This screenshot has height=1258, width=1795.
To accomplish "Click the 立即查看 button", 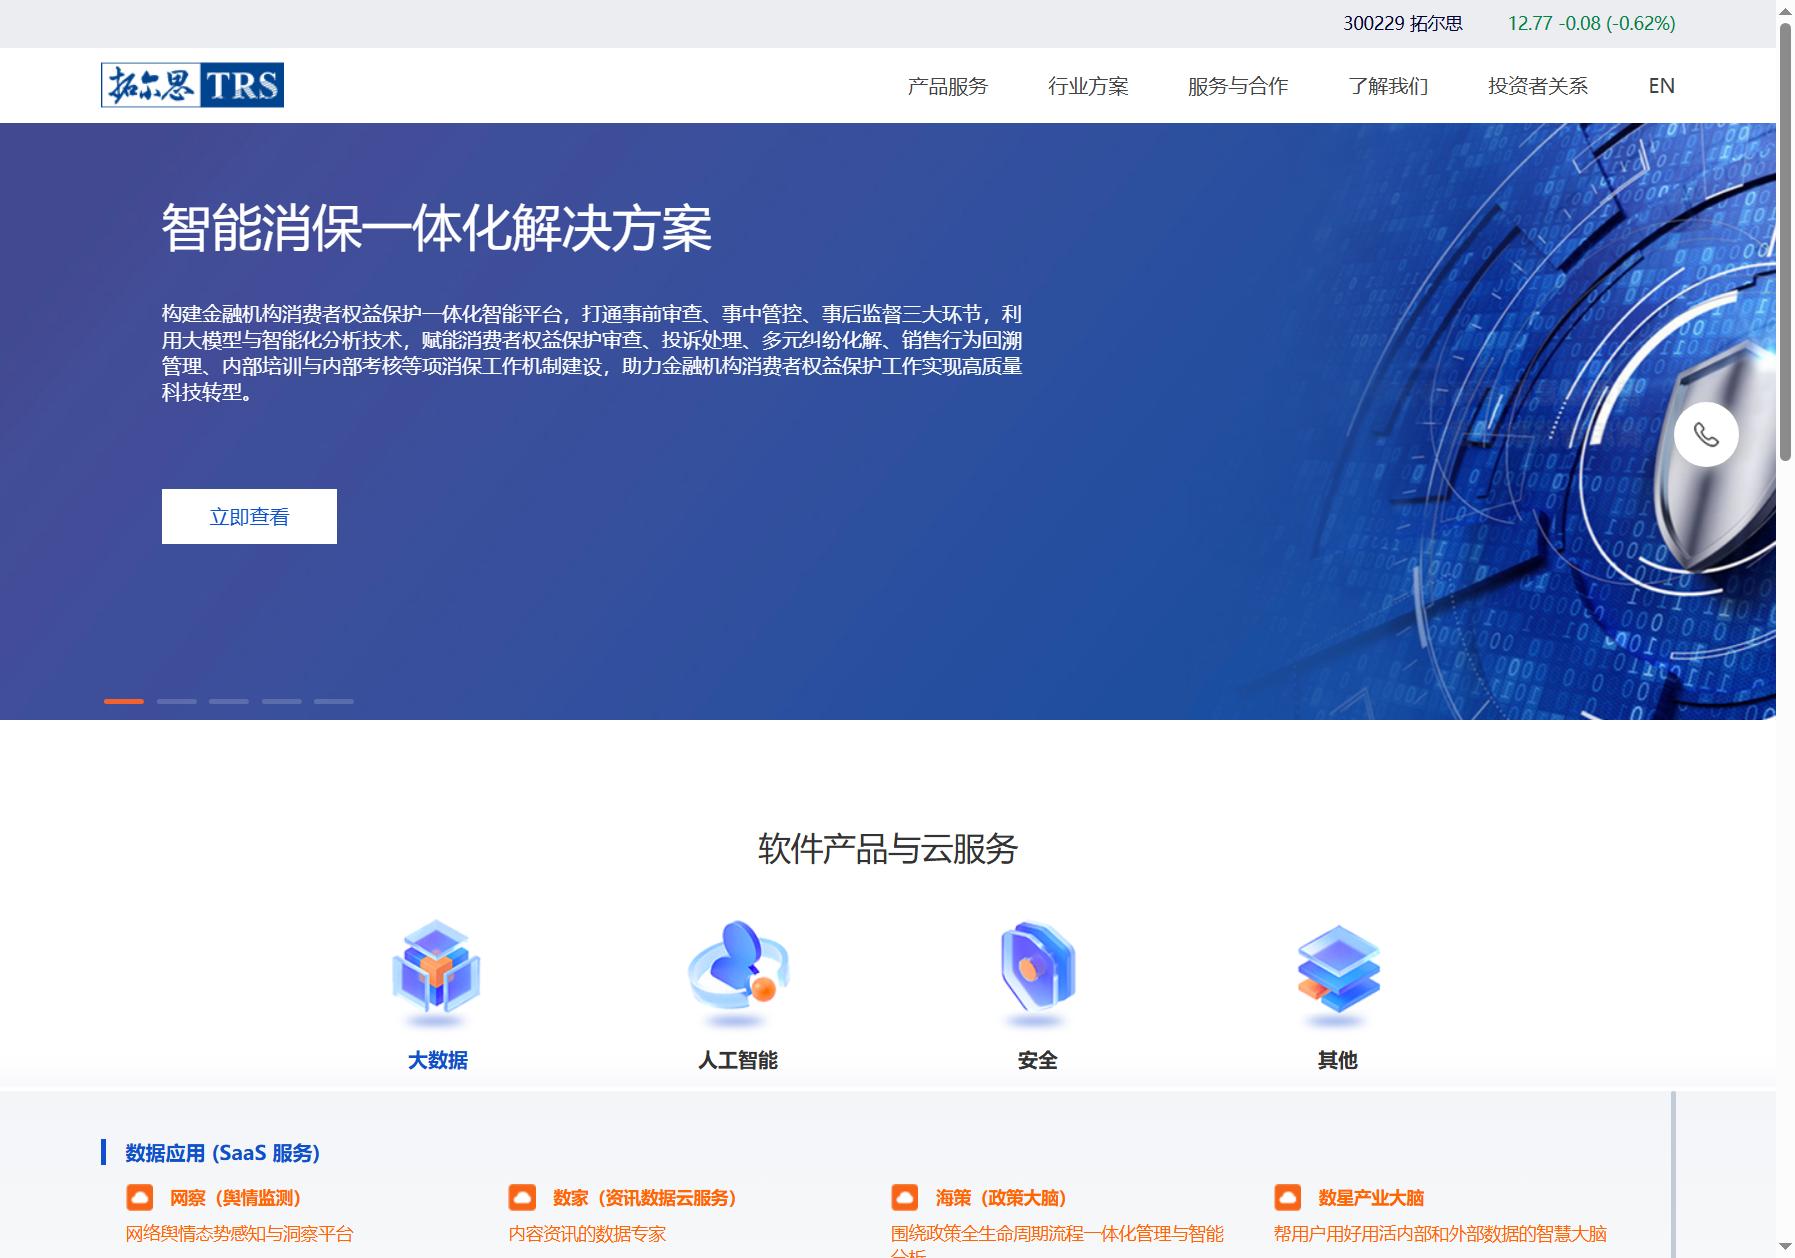I will click(249, 516).
